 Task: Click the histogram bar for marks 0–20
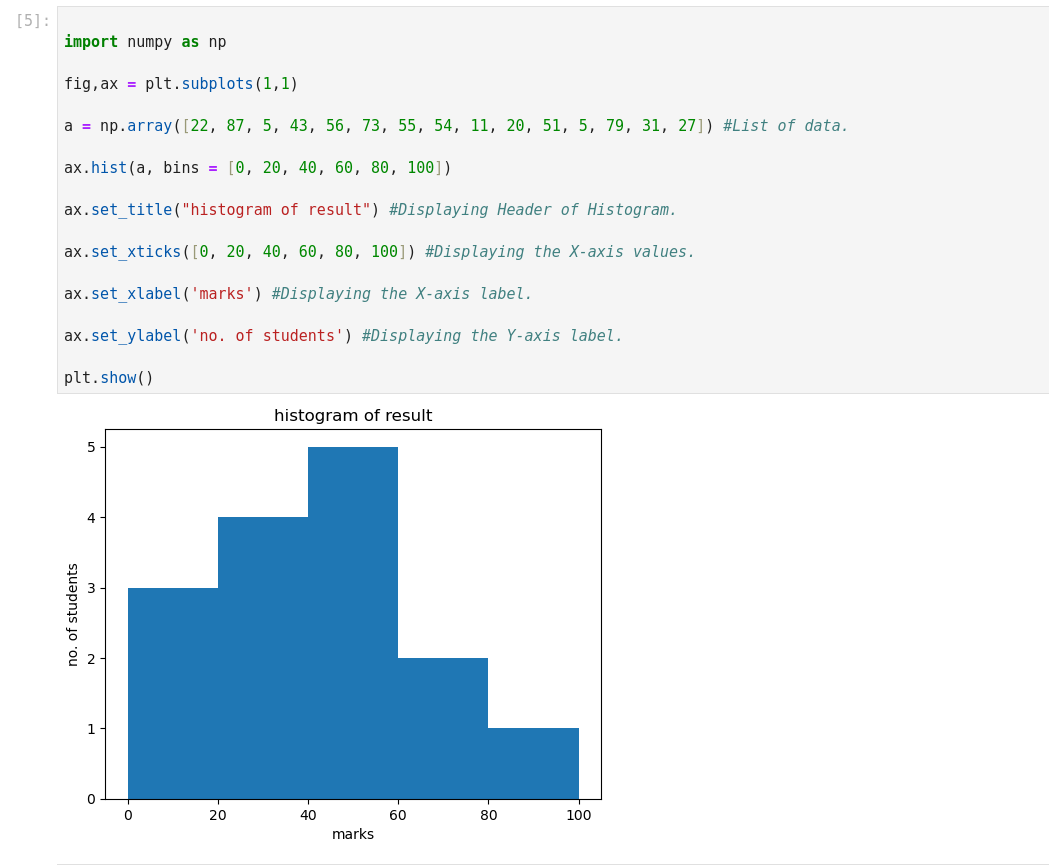click(x=173, y=693)
